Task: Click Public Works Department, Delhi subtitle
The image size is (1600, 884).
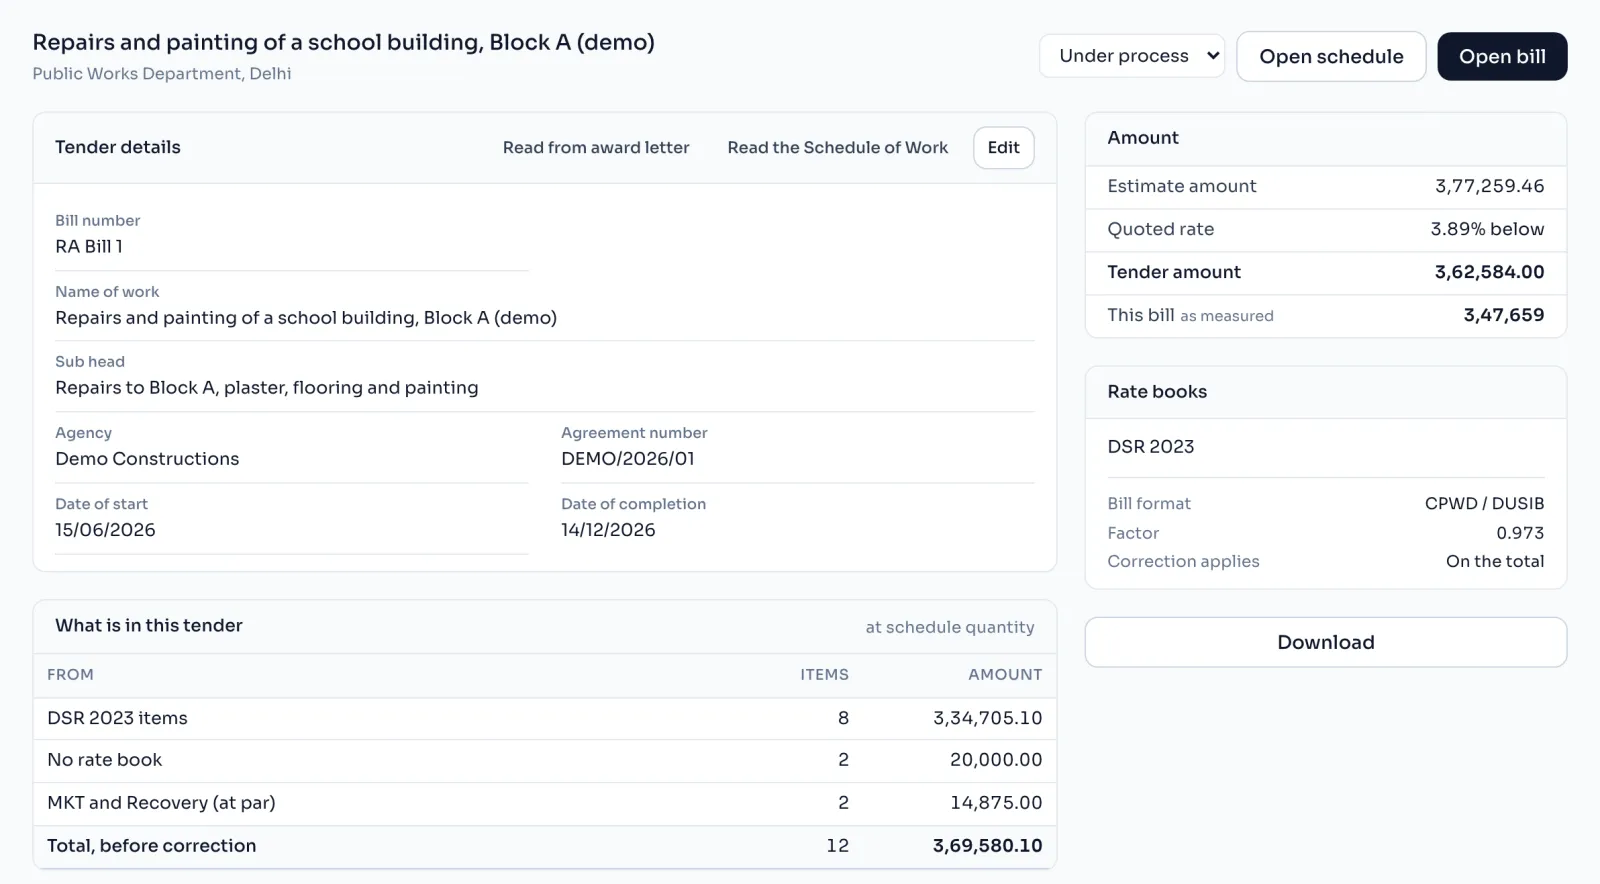Action: pyautogui.click(x=162, y=74)
